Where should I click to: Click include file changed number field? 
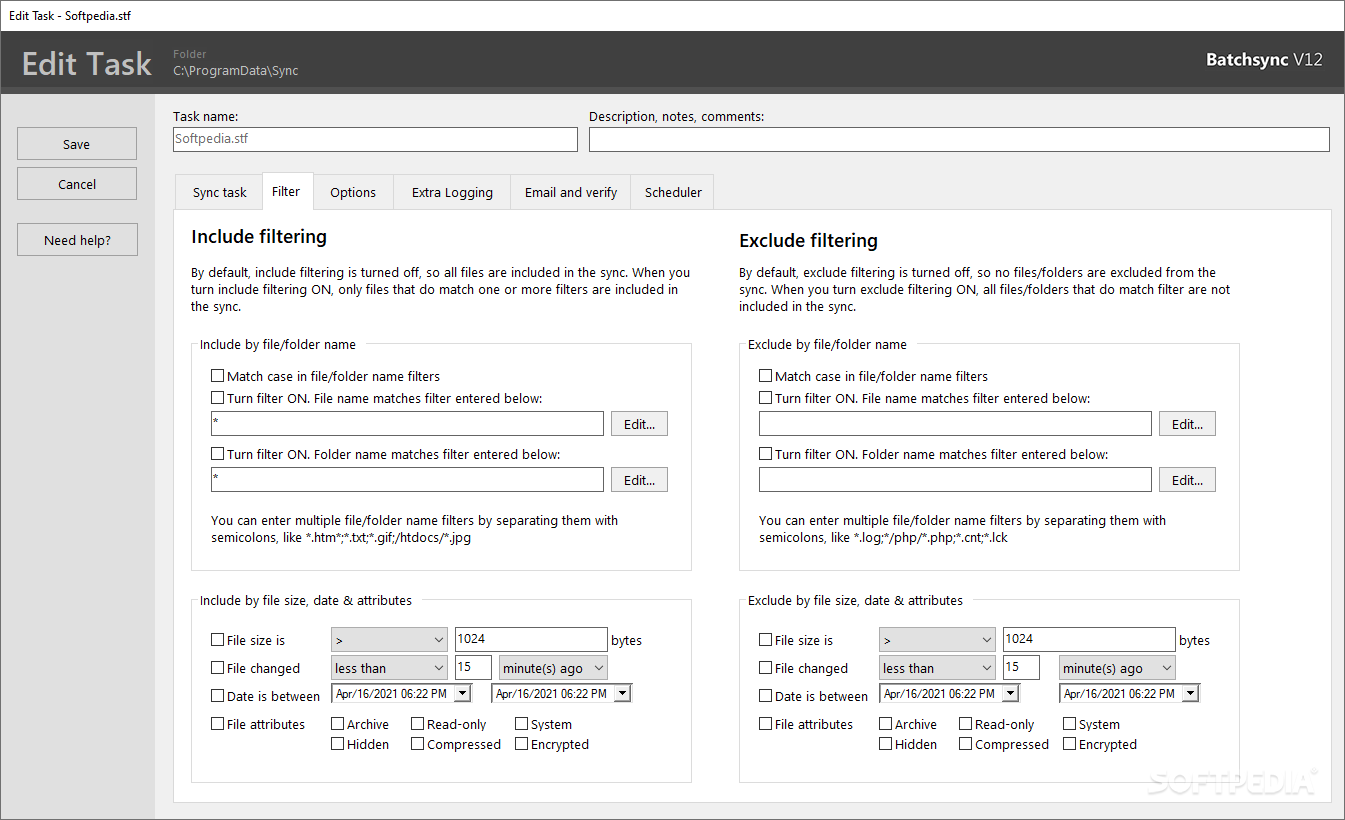pyautogui.click(x=473, y=668)
